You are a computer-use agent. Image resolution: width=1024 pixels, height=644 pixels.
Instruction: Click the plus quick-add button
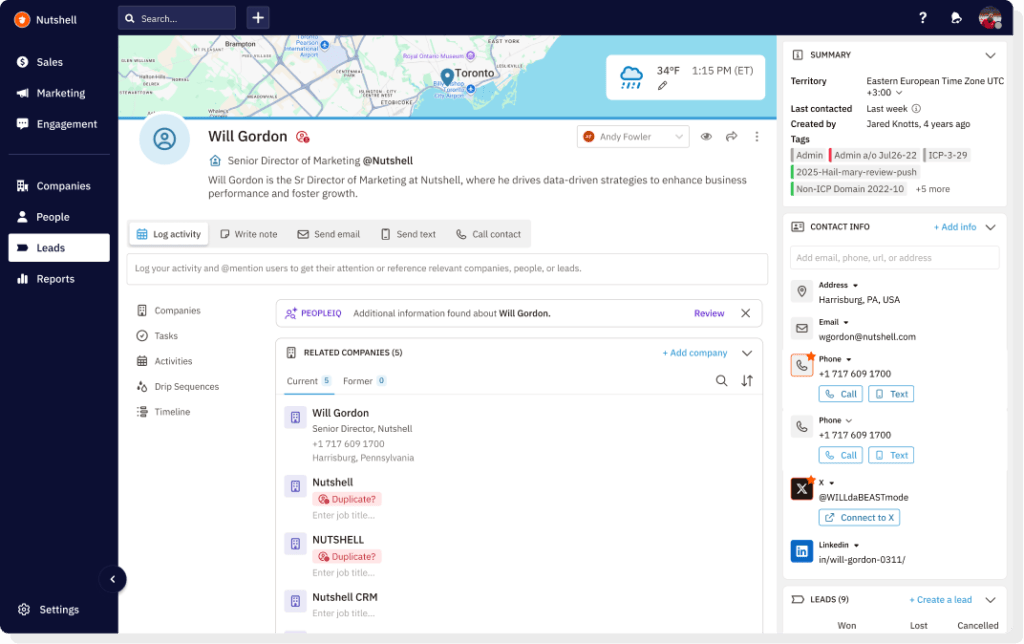click(x=258, y=18)
